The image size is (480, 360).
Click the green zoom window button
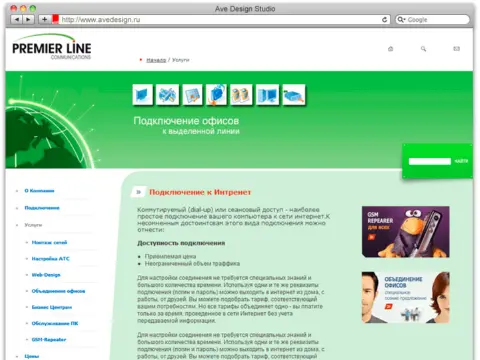pos(32,9)
